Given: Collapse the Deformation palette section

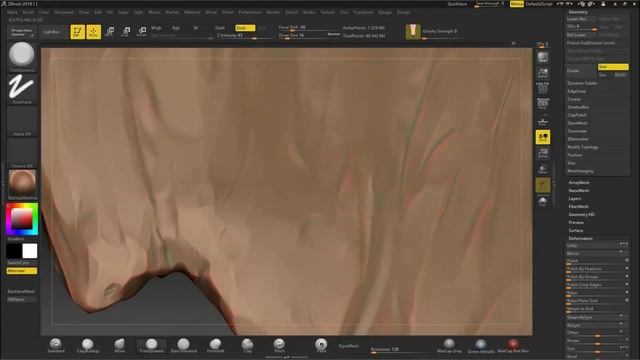Looking at the screenshot, I should (x=580, y=238).
